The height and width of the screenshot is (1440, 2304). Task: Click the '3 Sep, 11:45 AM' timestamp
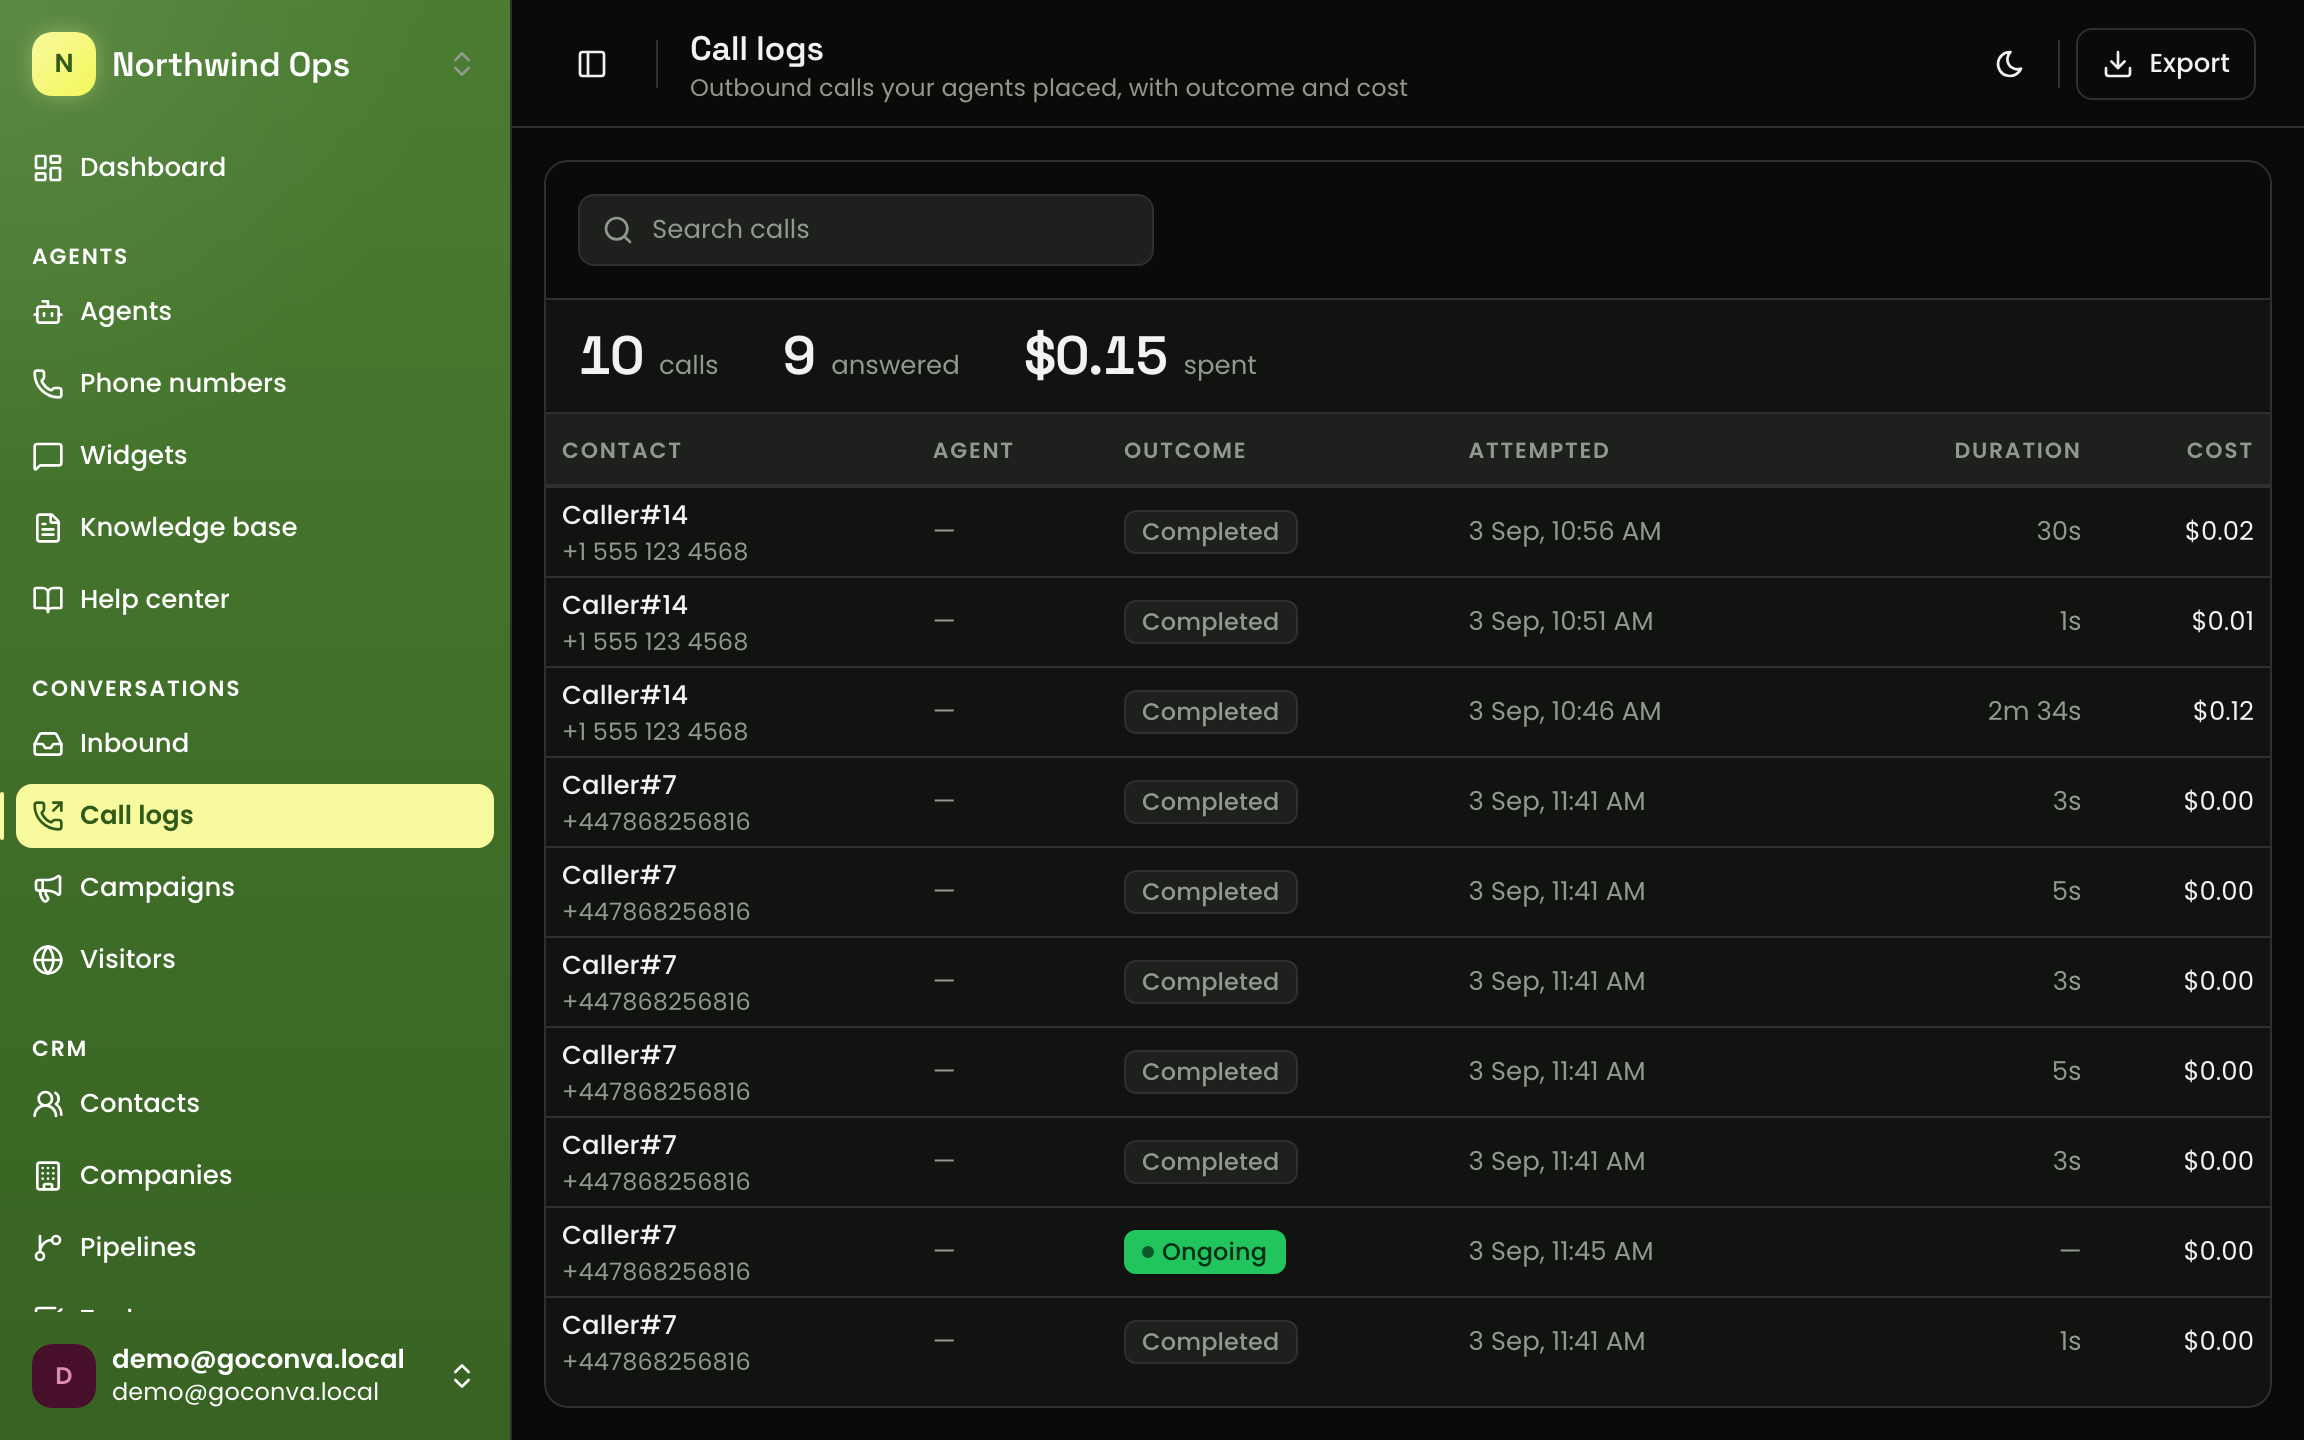(x=1560, y=1251)
